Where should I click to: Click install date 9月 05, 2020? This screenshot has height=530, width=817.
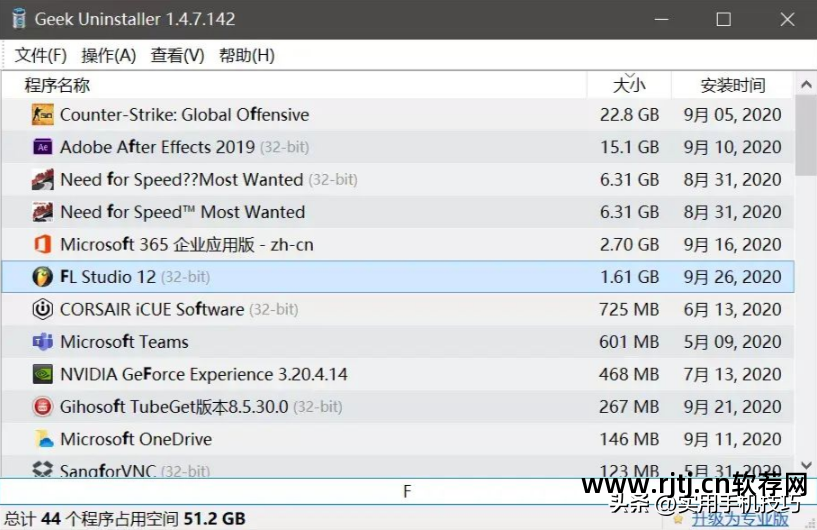tap(733, 115)
